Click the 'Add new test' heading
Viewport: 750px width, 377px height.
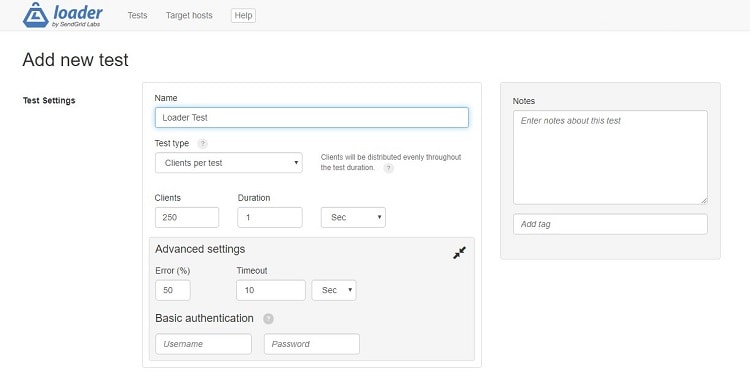click(76, 60)
